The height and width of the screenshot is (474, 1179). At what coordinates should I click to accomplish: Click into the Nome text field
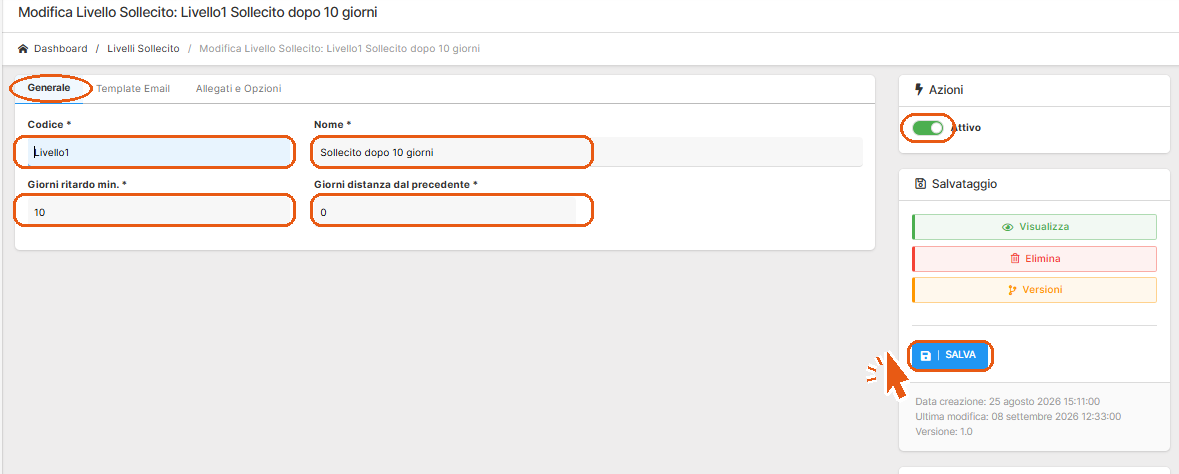[x=588, y=153]
